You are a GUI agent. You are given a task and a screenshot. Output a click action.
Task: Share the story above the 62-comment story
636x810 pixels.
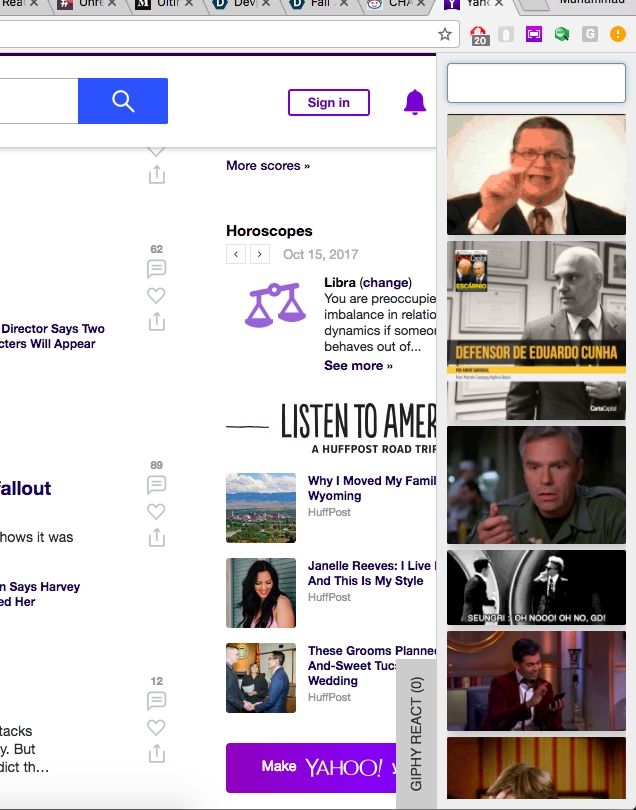coord(157,175)
